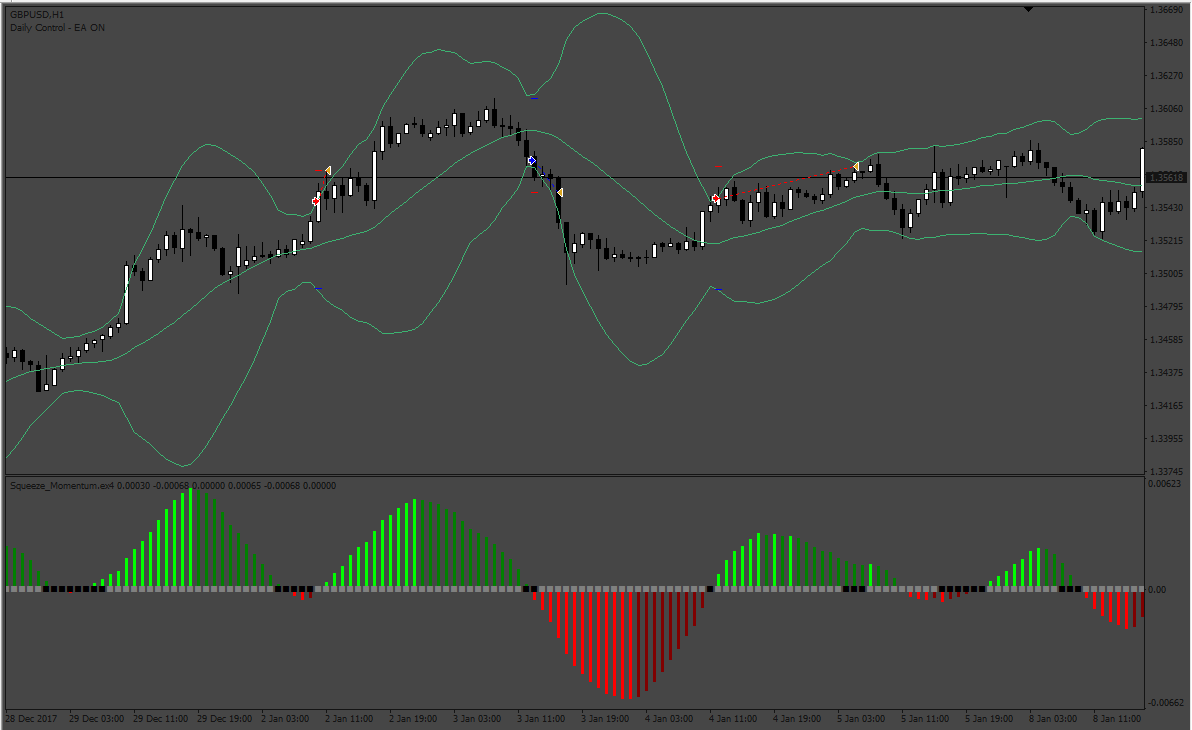The image size is (1192, 730).
Task: Click the 3 Jan 11:00 time label
Action: [541, 719]
